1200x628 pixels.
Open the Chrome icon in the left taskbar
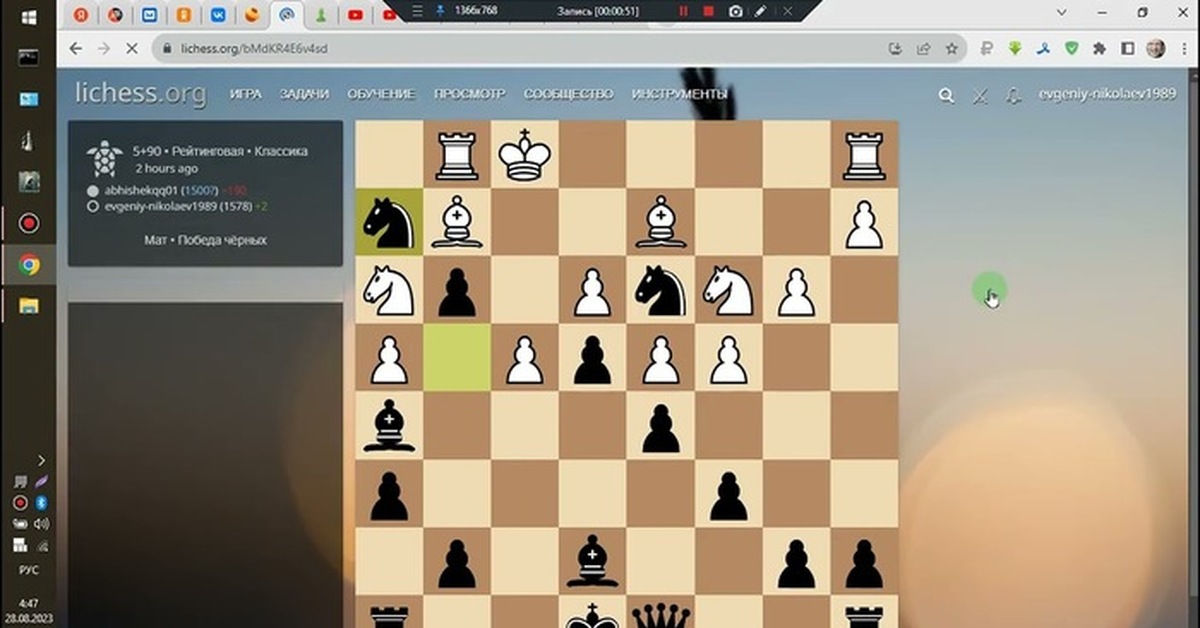[x=27, y=265]
